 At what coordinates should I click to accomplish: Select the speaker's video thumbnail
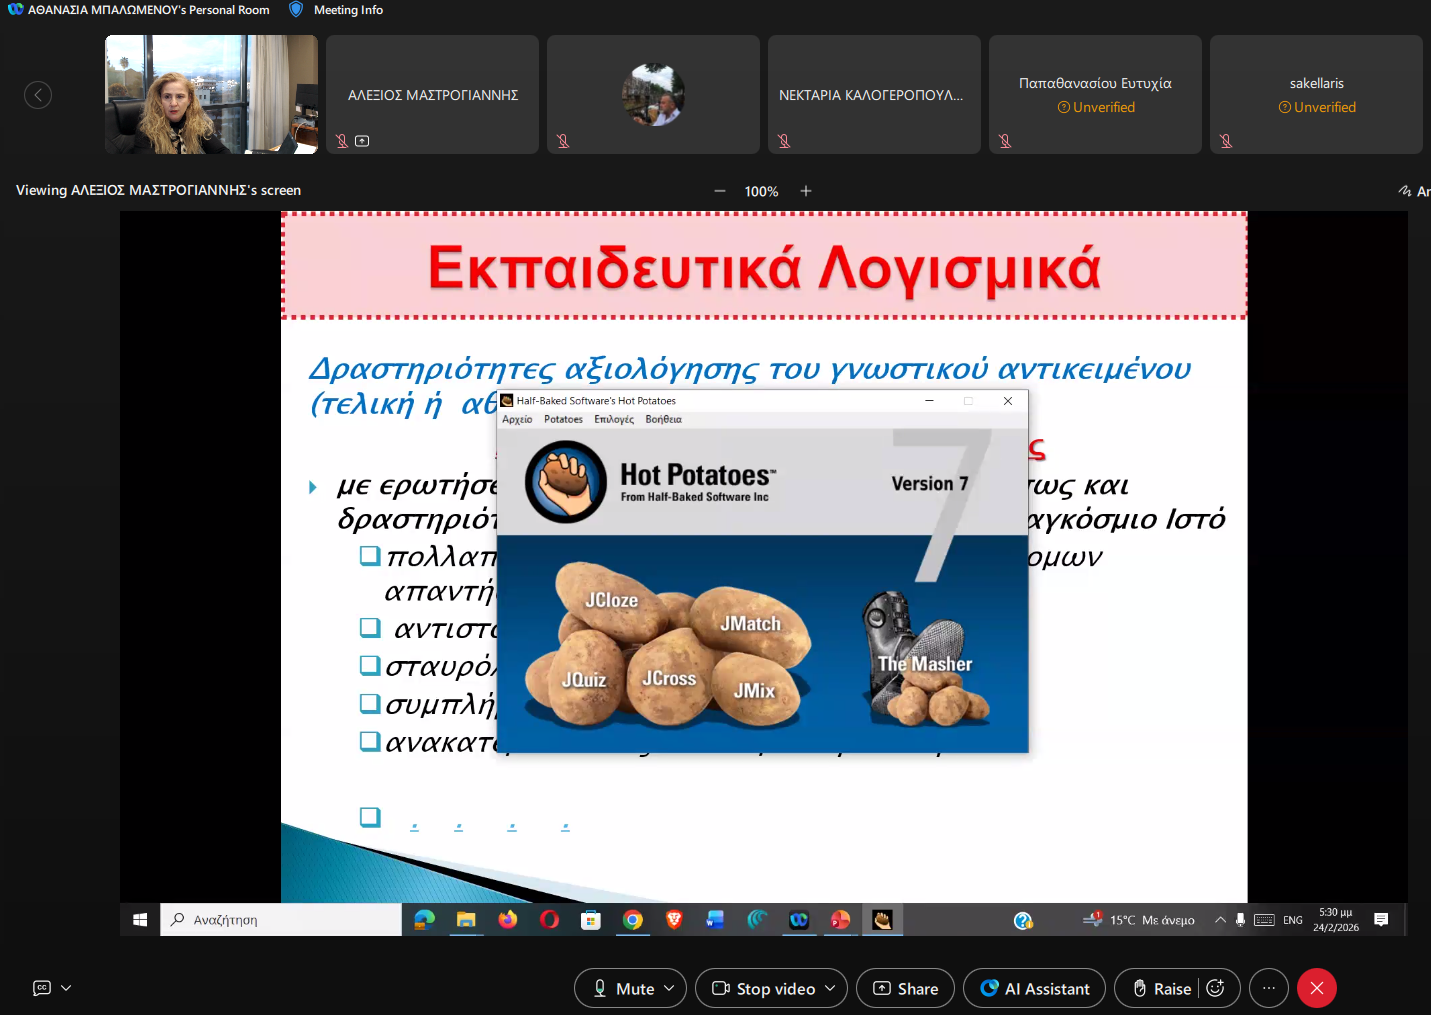[211, 95]
